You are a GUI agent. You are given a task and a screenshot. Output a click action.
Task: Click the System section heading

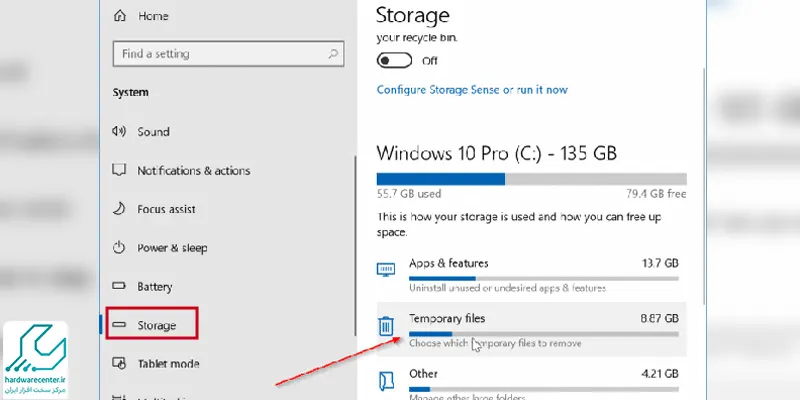point(131,92)
